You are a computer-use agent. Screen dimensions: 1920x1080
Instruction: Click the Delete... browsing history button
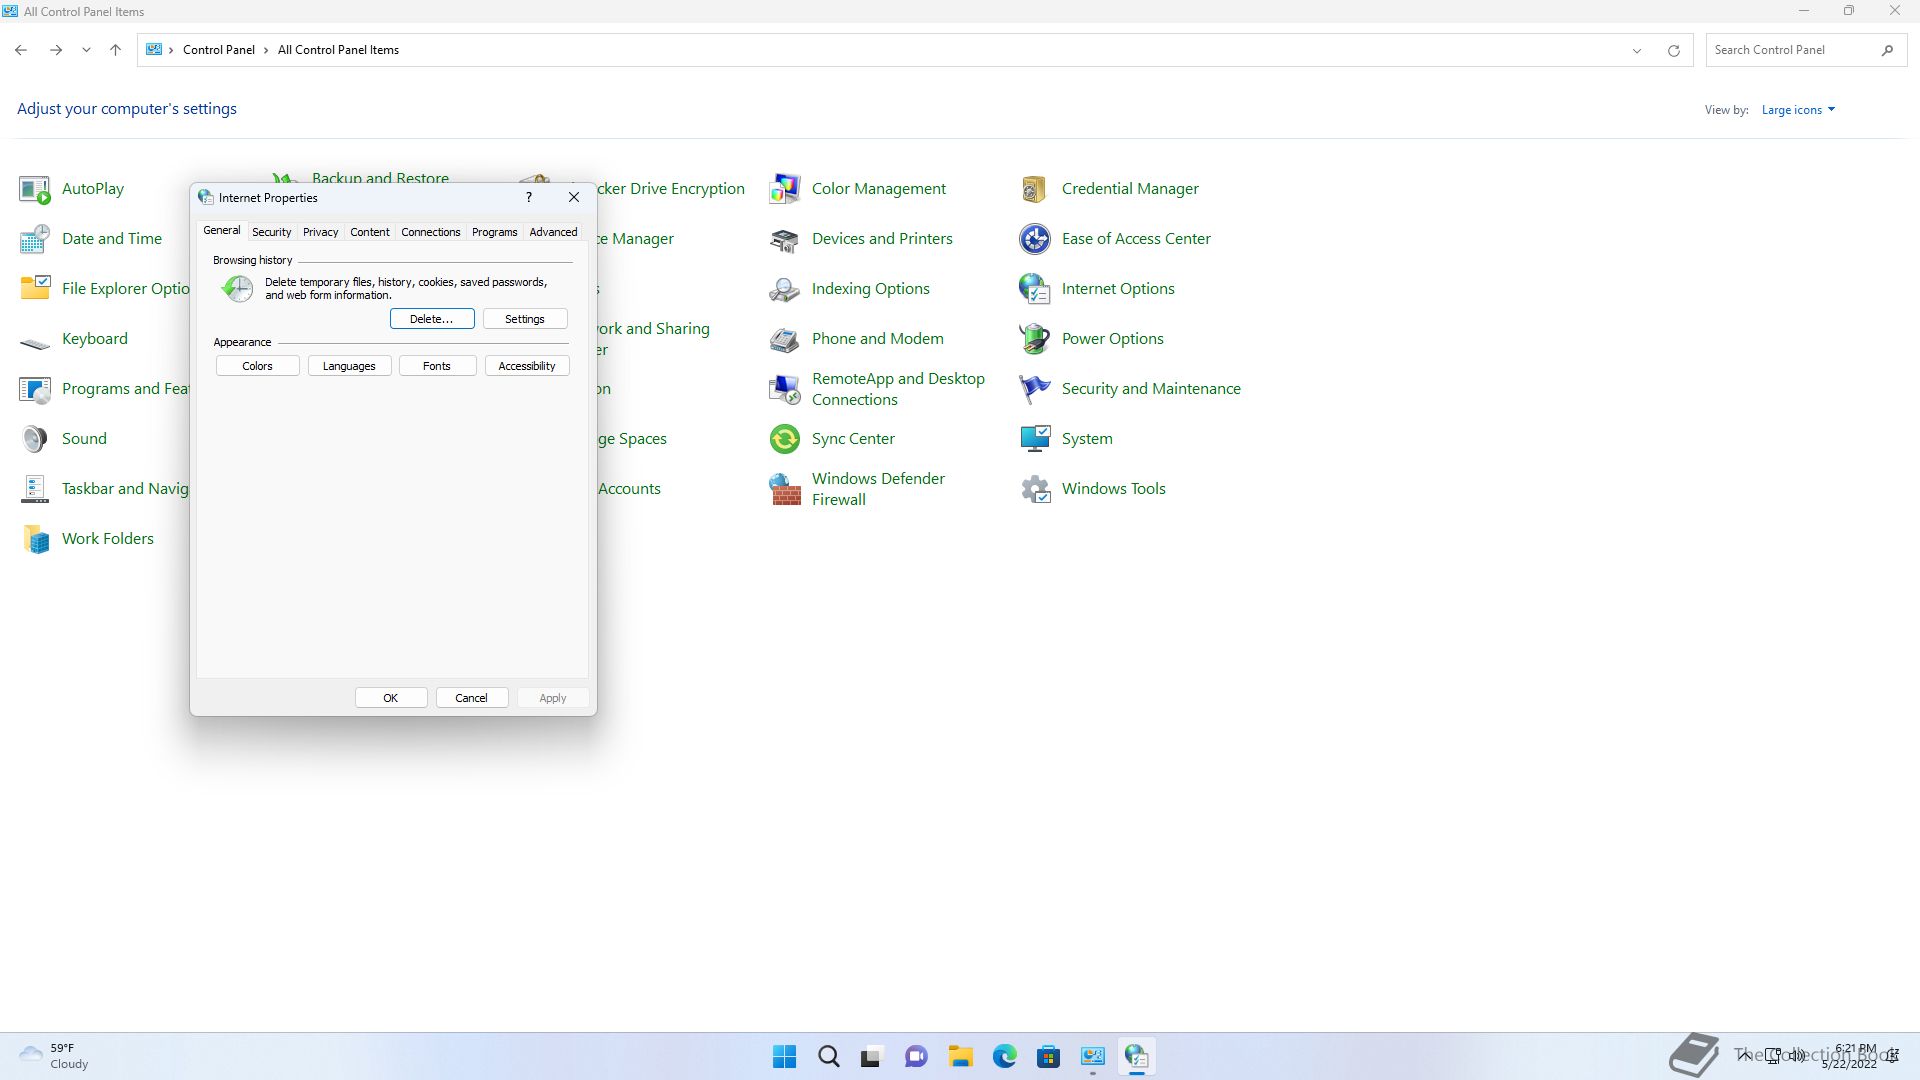(x=432, y=319)
